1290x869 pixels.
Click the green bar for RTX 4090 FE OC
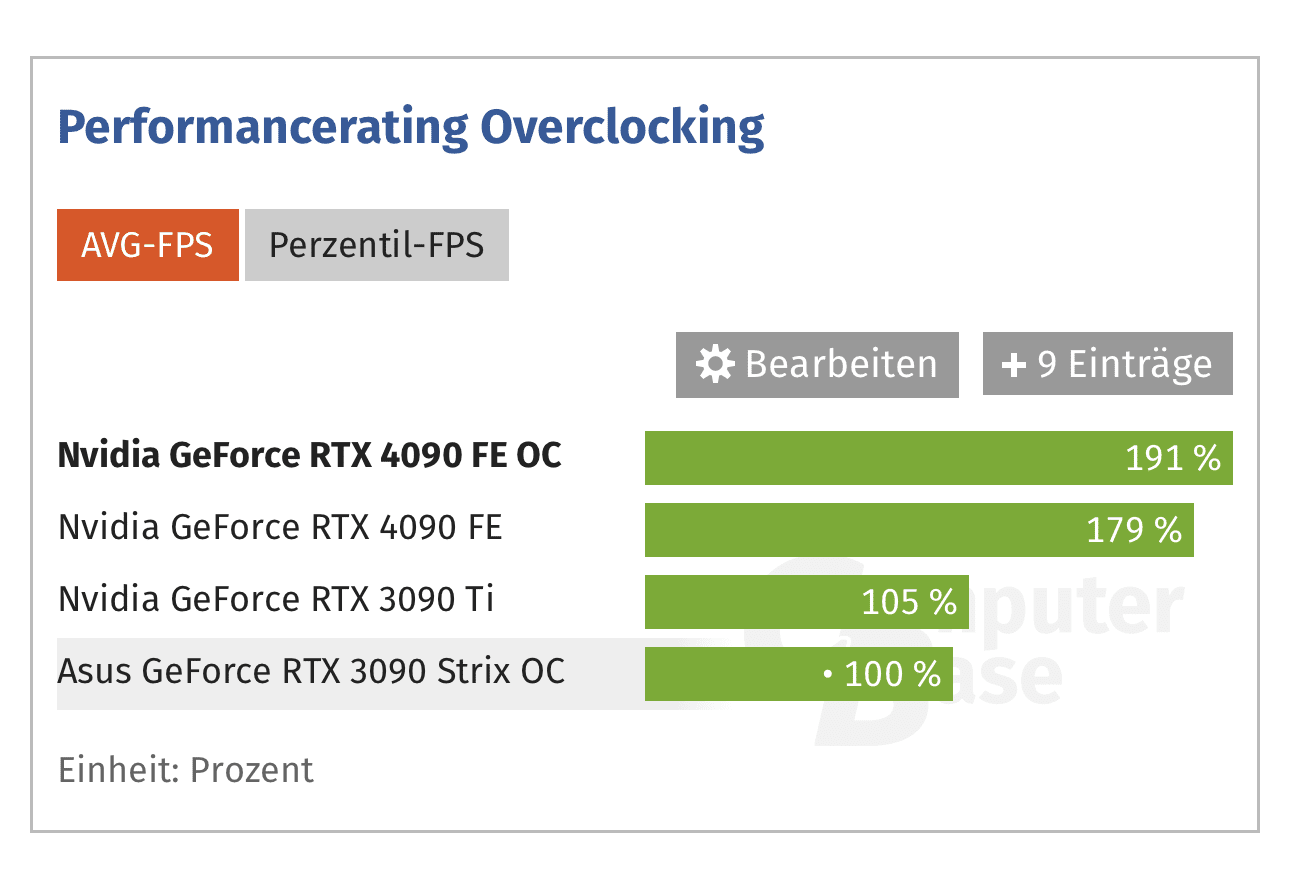(880, 458)
